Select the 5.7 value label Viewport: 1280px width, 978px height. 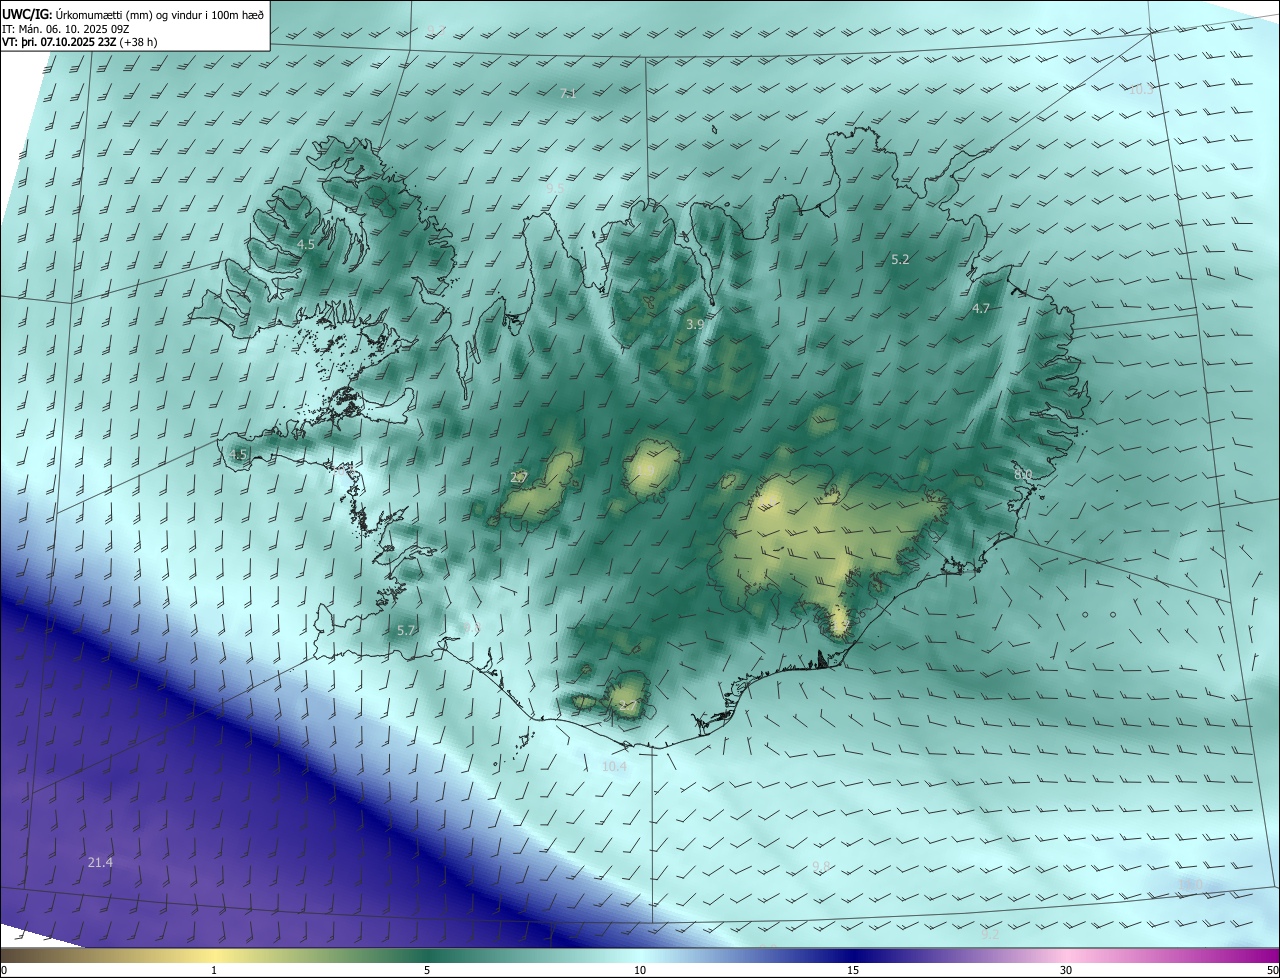click(405, 630)
